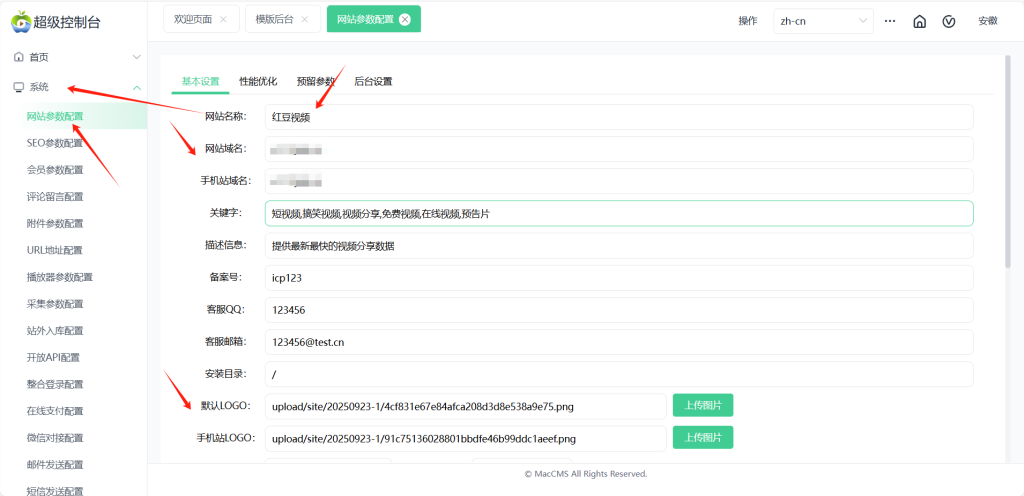Click the 备案号 input field
Image resolution: width=1024 pixels, height=496 pixels.
(x=619, y=277)
